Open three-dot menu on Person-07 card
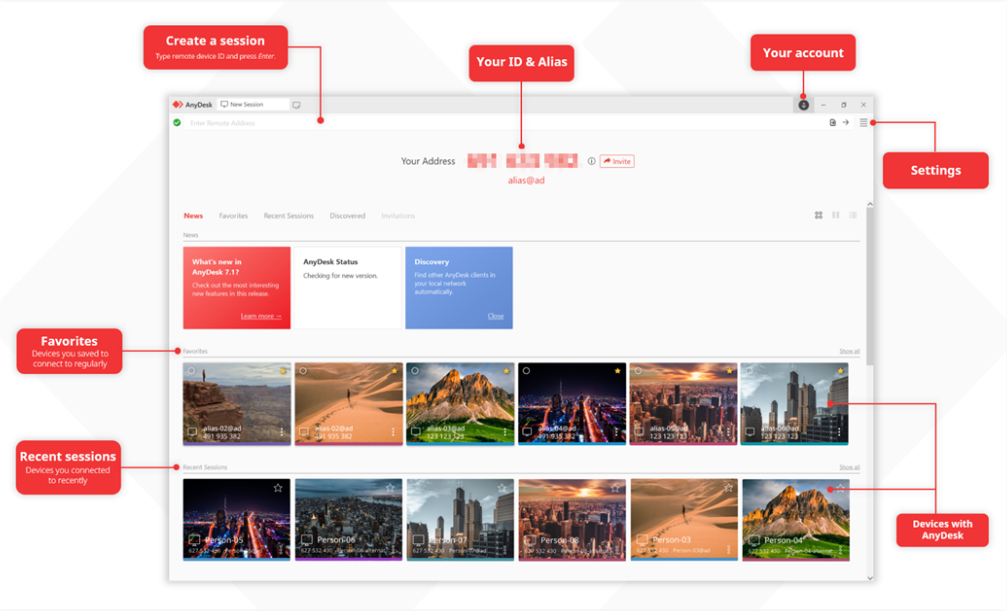 505,550
